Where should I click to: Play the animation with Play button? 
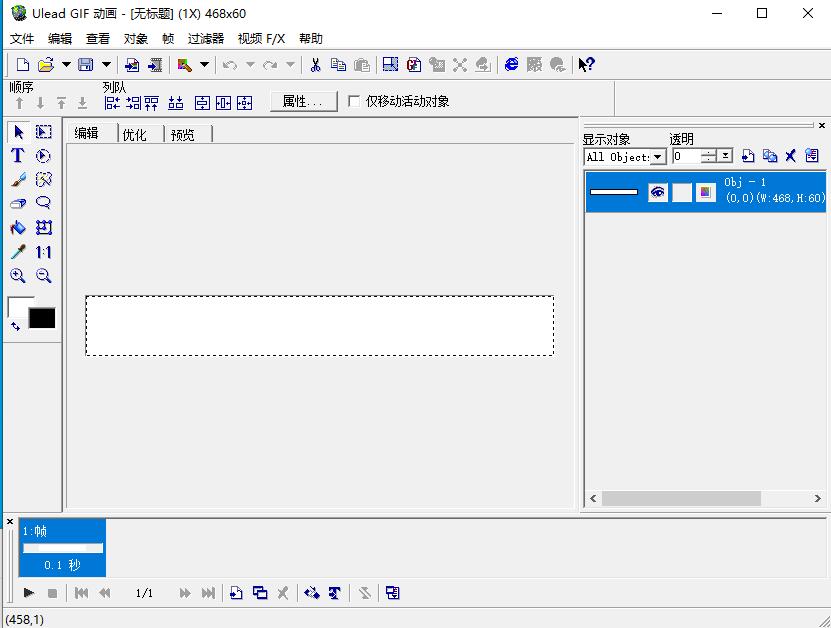click(x=29, y=592)
